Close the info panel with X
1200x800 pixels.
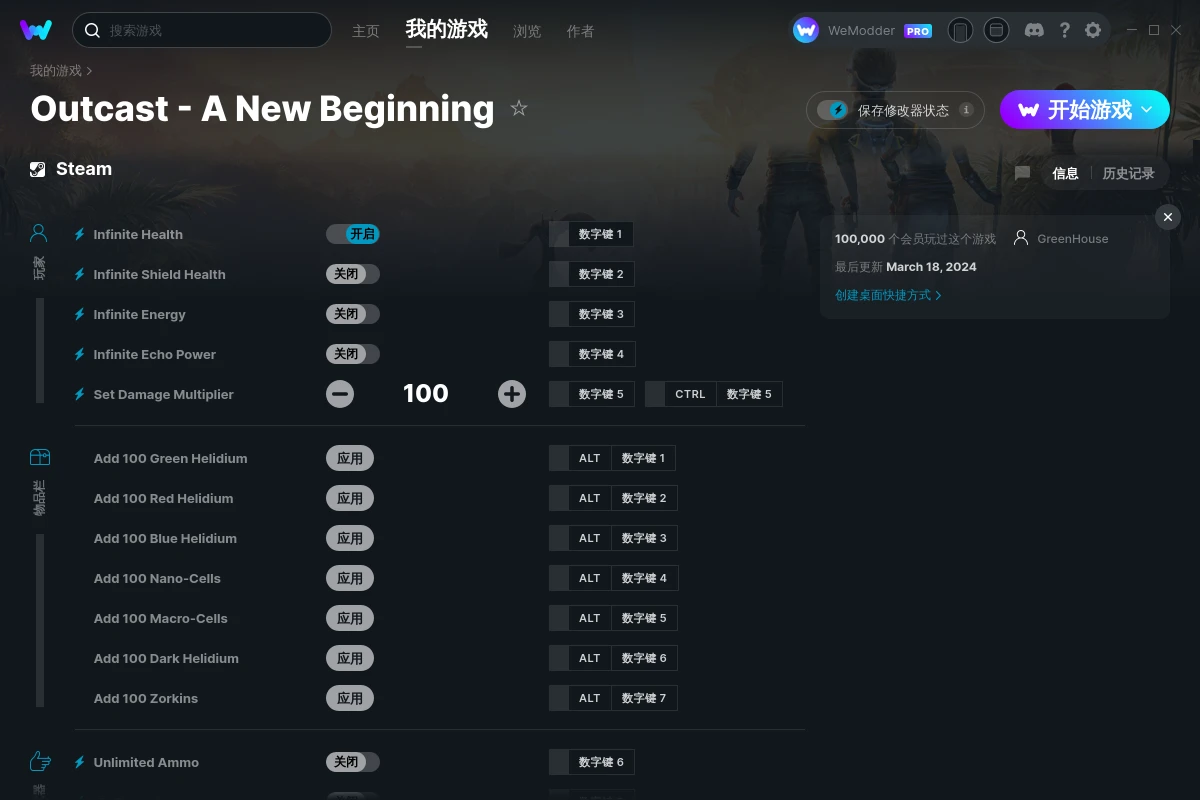pos(1168,217)
